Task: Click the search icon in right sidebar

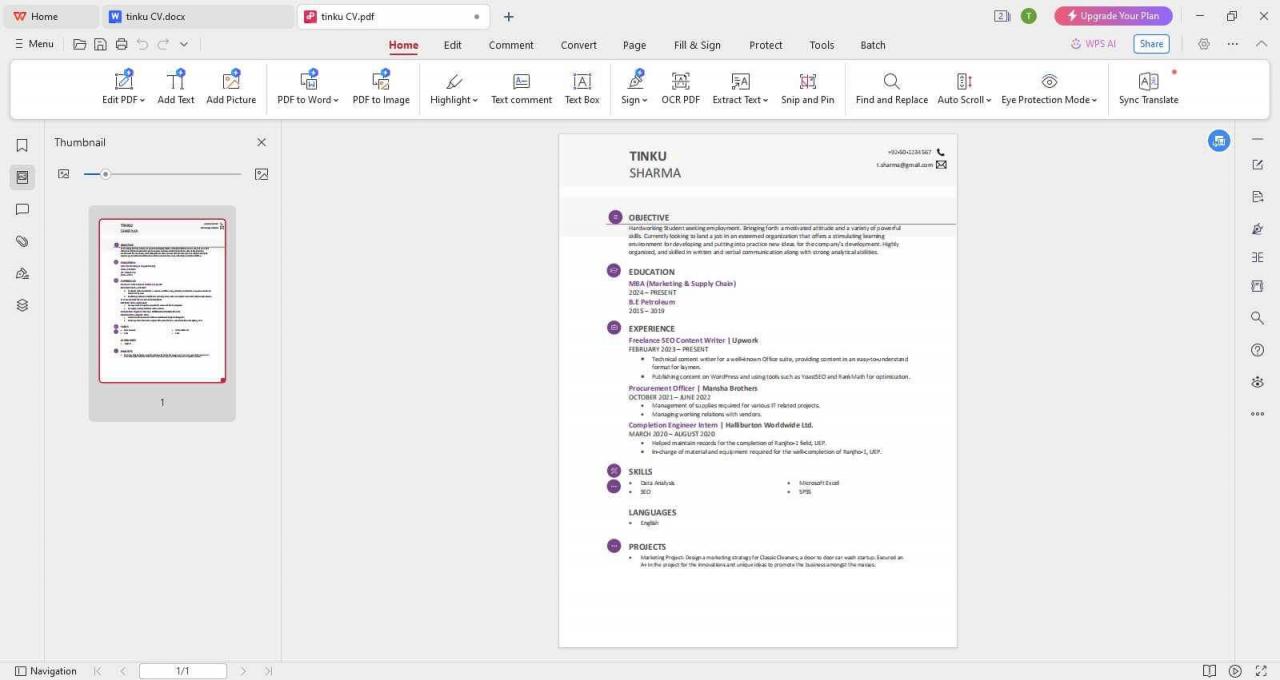Action: [1257, 318]
